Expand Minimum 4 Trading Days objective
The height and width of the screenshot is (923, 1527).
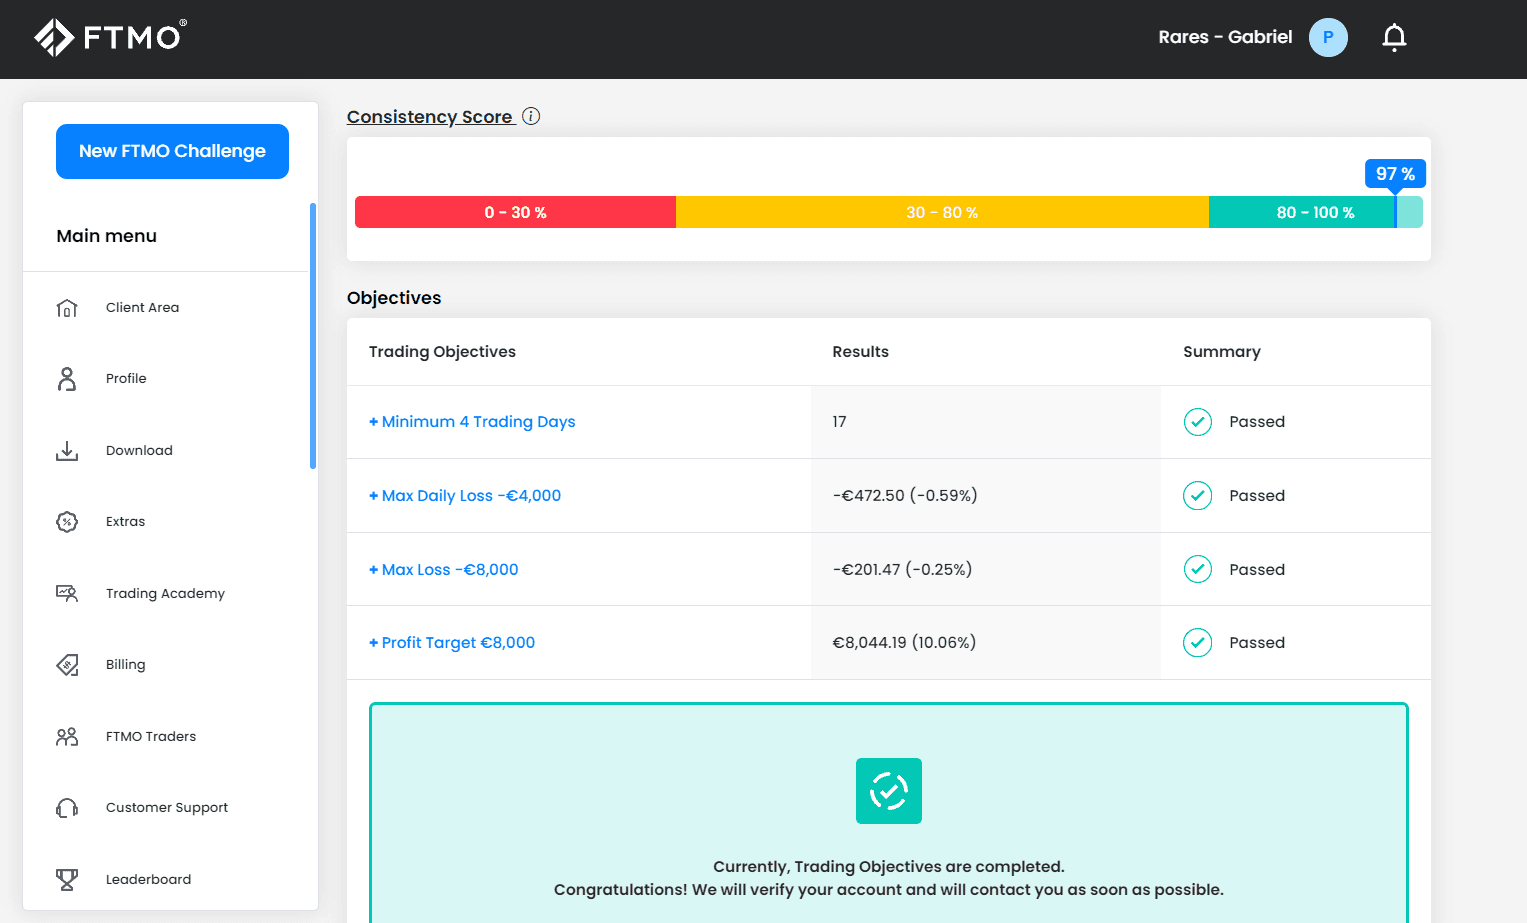point(472,422)
